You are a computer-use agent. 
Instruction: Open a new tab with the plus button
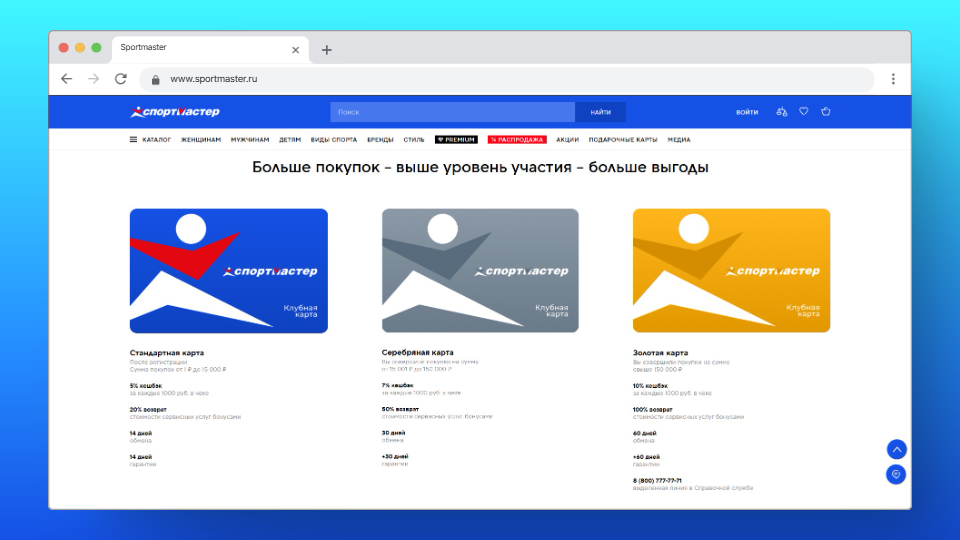click(x=326, y=50)
